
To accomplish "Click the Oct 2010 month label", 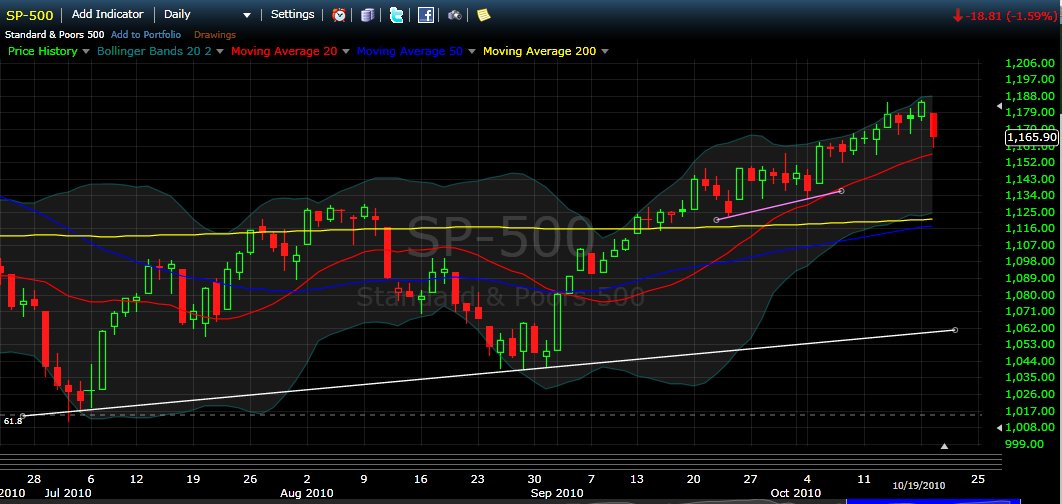I will (x=796, y=492).
